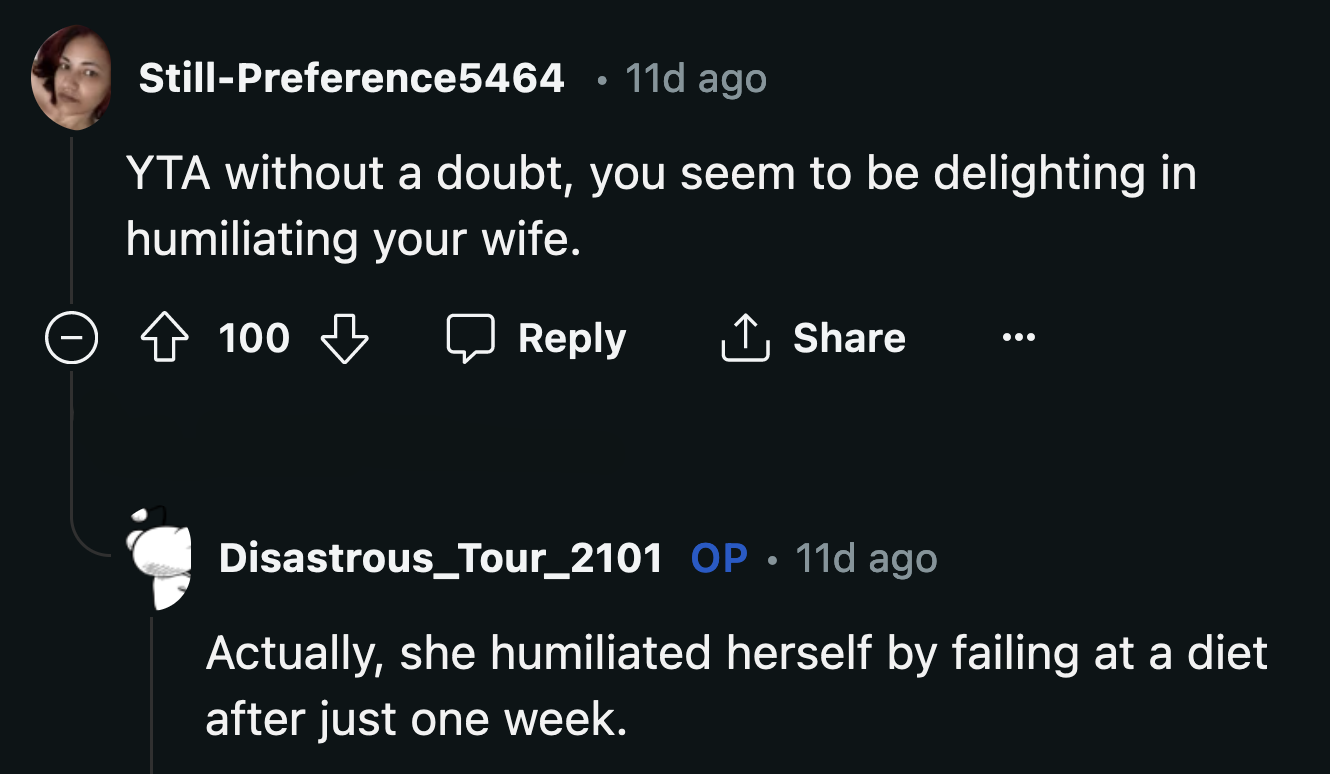1330x774 pixels.
Task: Click the 11d ago timestamp on the top comment
Action: tap(694, 78)
